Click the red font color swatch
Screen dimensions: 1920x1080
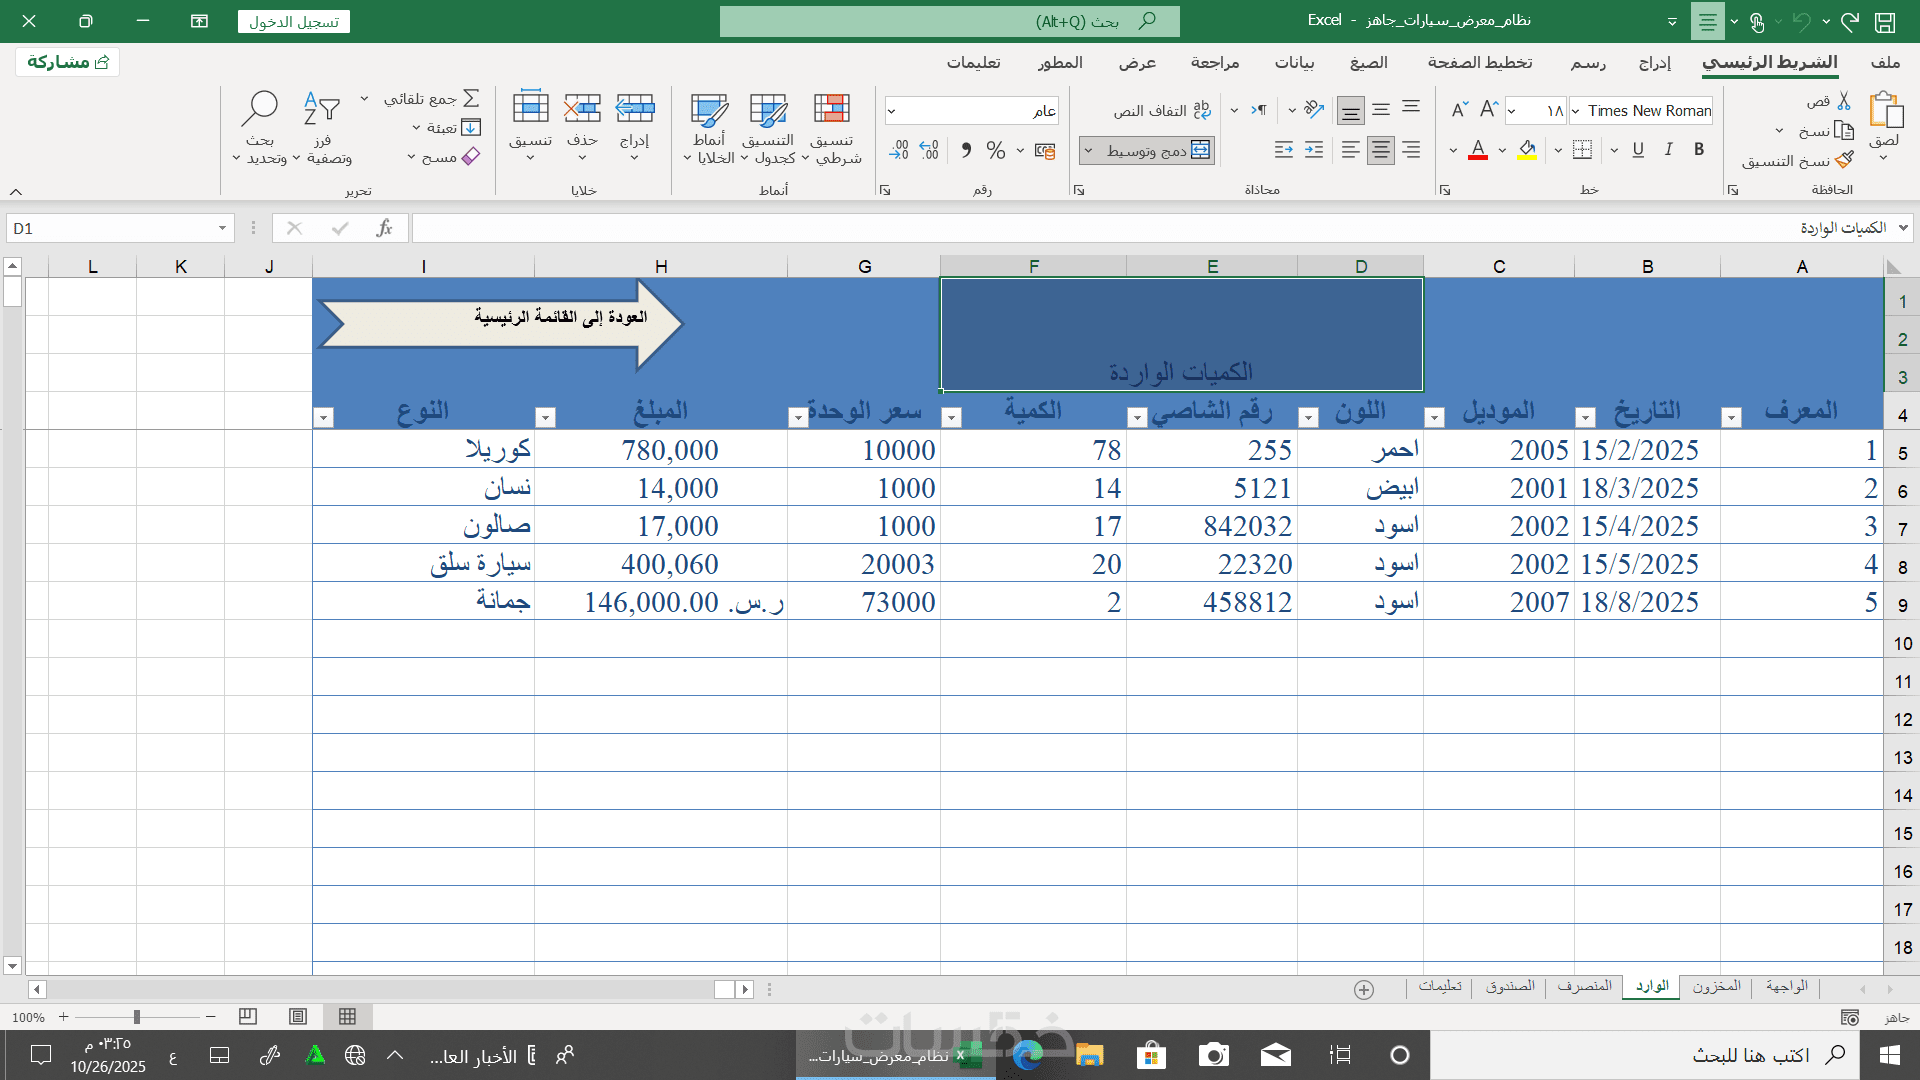click(x=1478, y=151)
